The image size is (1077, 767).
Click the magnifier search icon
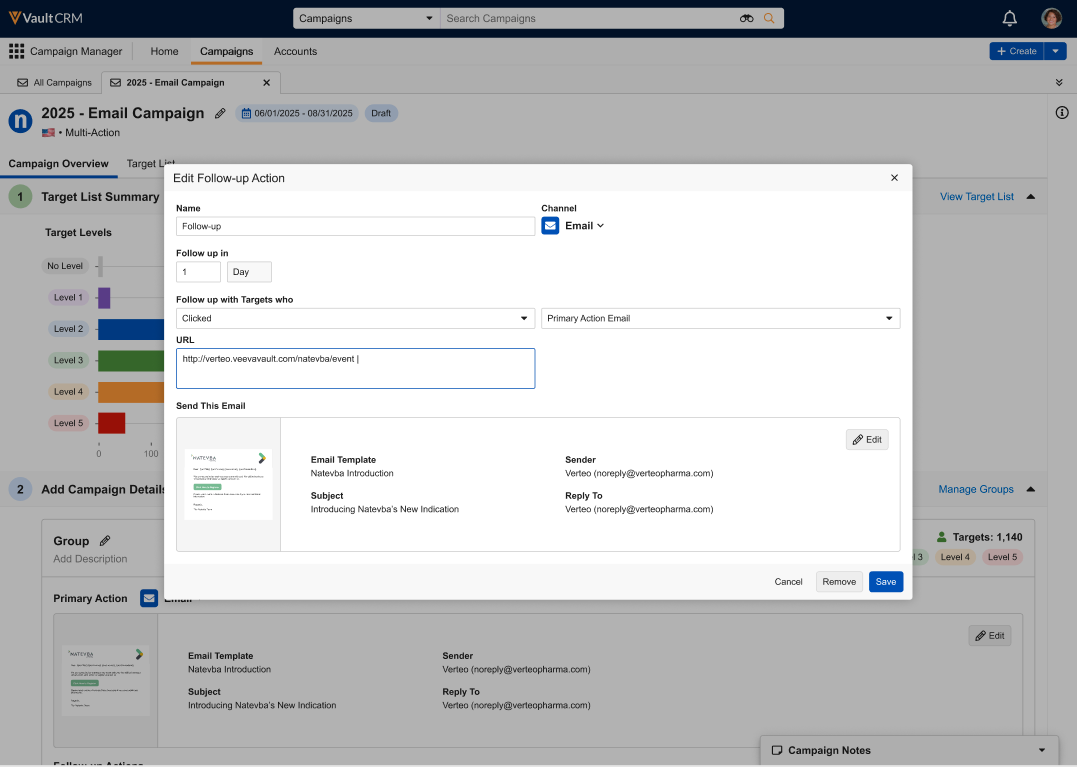pyautogui.click(x=769, y=18)
